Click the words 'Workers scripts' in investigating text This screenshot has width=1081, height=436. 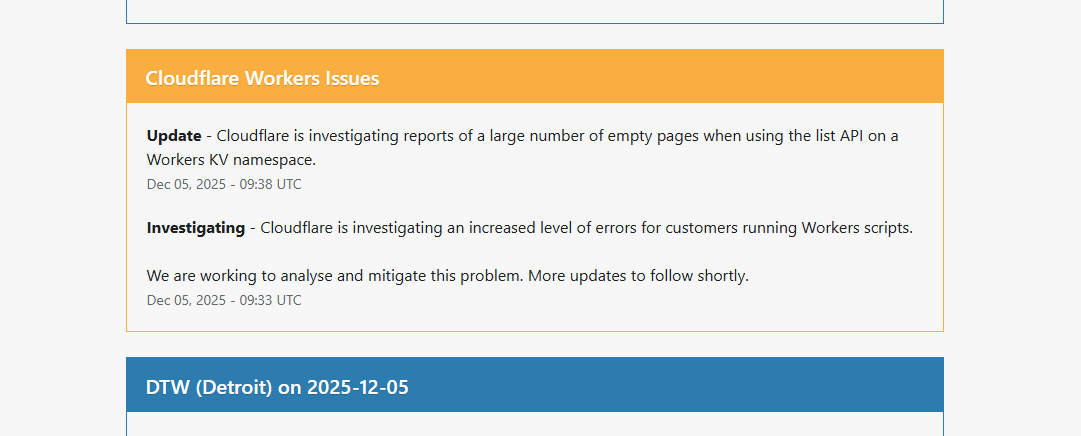point(856,228)
